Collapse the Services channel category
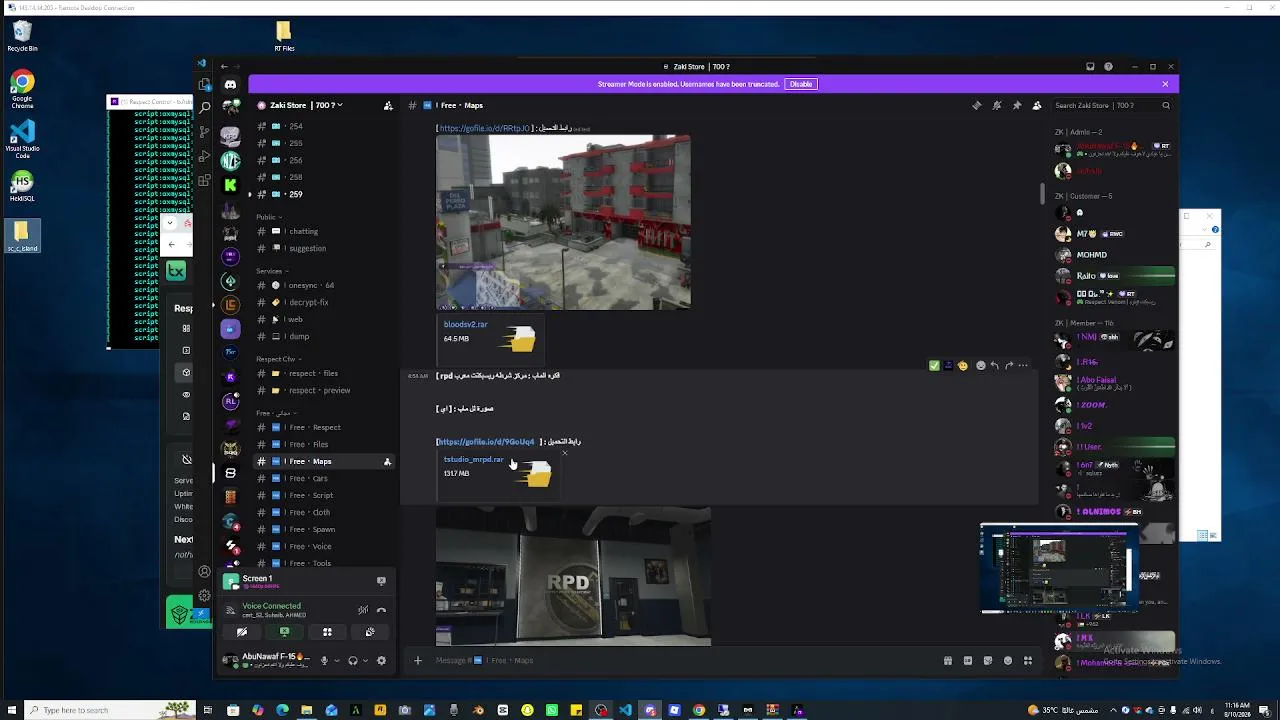The width and height of the screenshot is (1280, 720). tap(271, 271)
